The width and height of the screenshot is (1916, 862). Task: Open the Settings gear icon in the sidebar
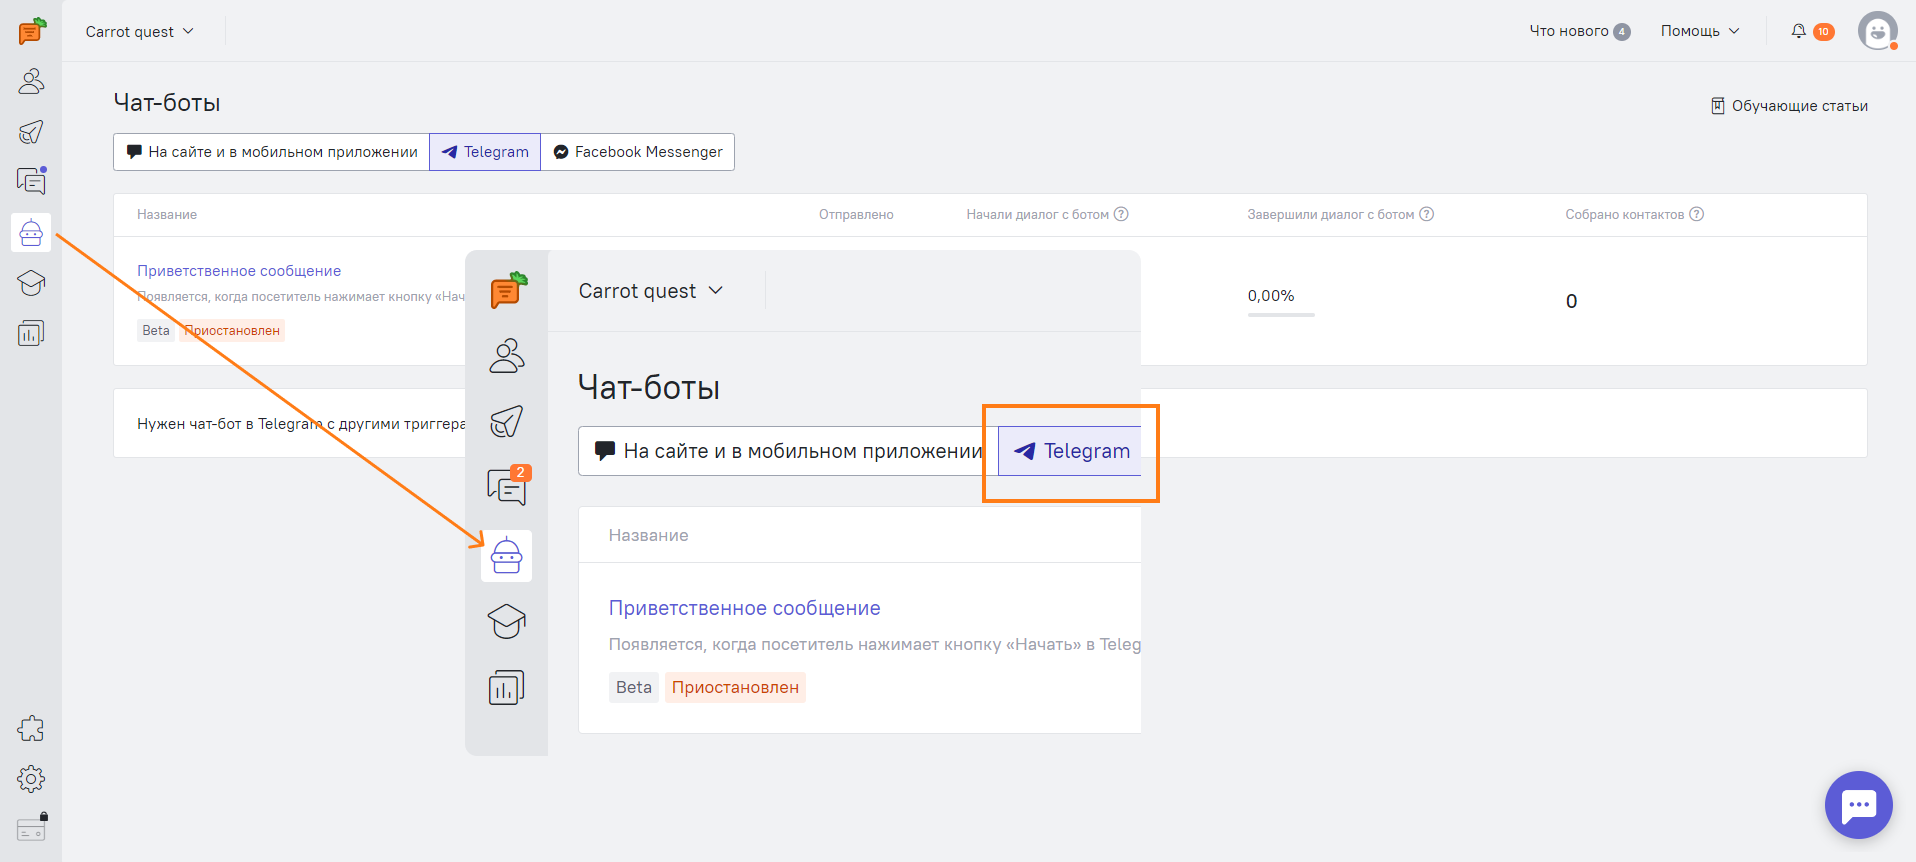(x=31, y=779)
